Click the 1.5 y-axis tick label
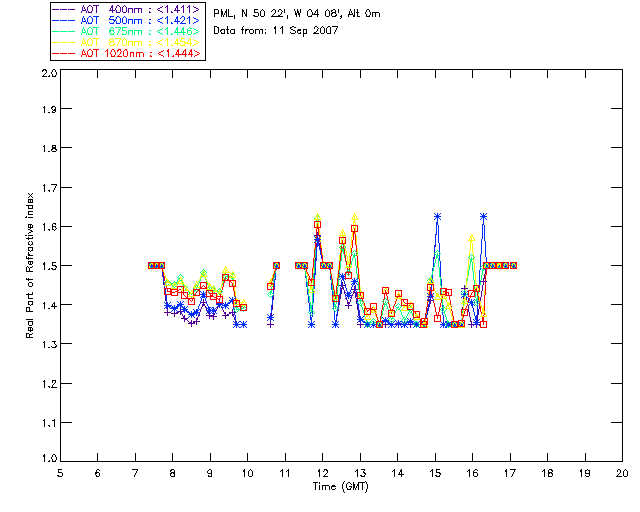This screenshot has width=640, height=512. tap(49, 266)
